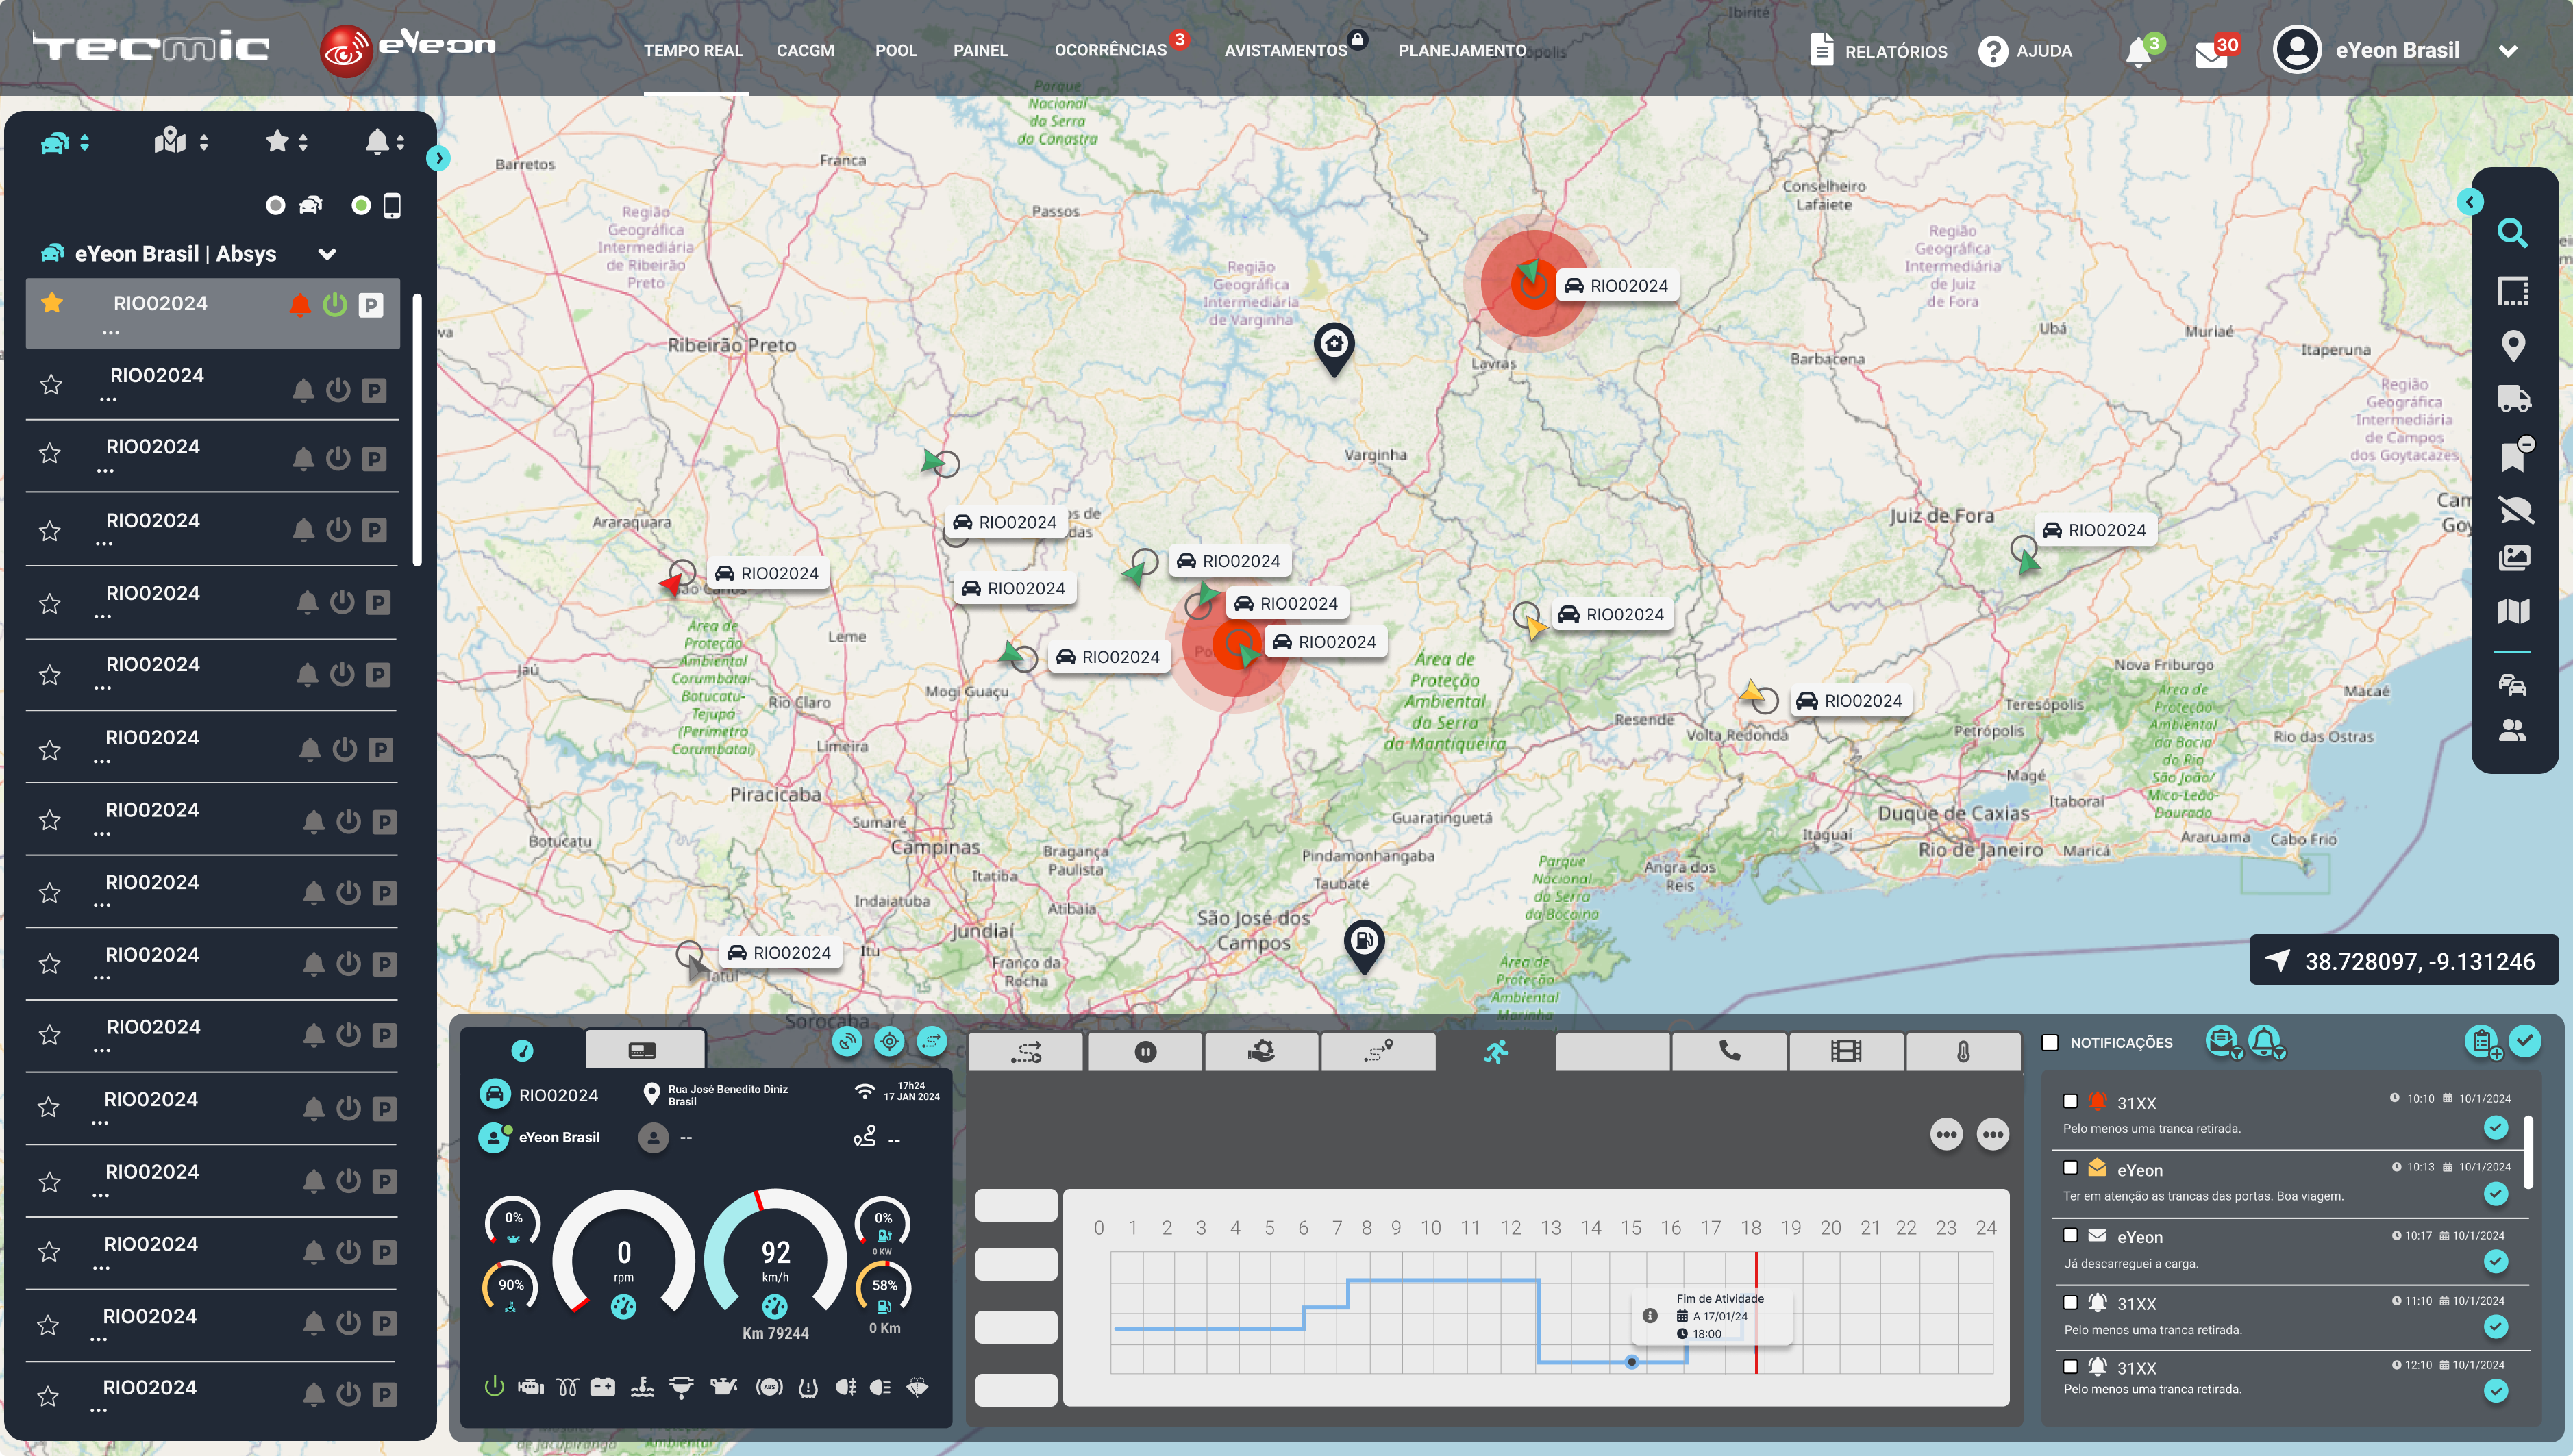This screenshot has width=2573, height=1456.
Task: Click the AVISTAMENTOS locked menu item
Action: coord(1286,50)
